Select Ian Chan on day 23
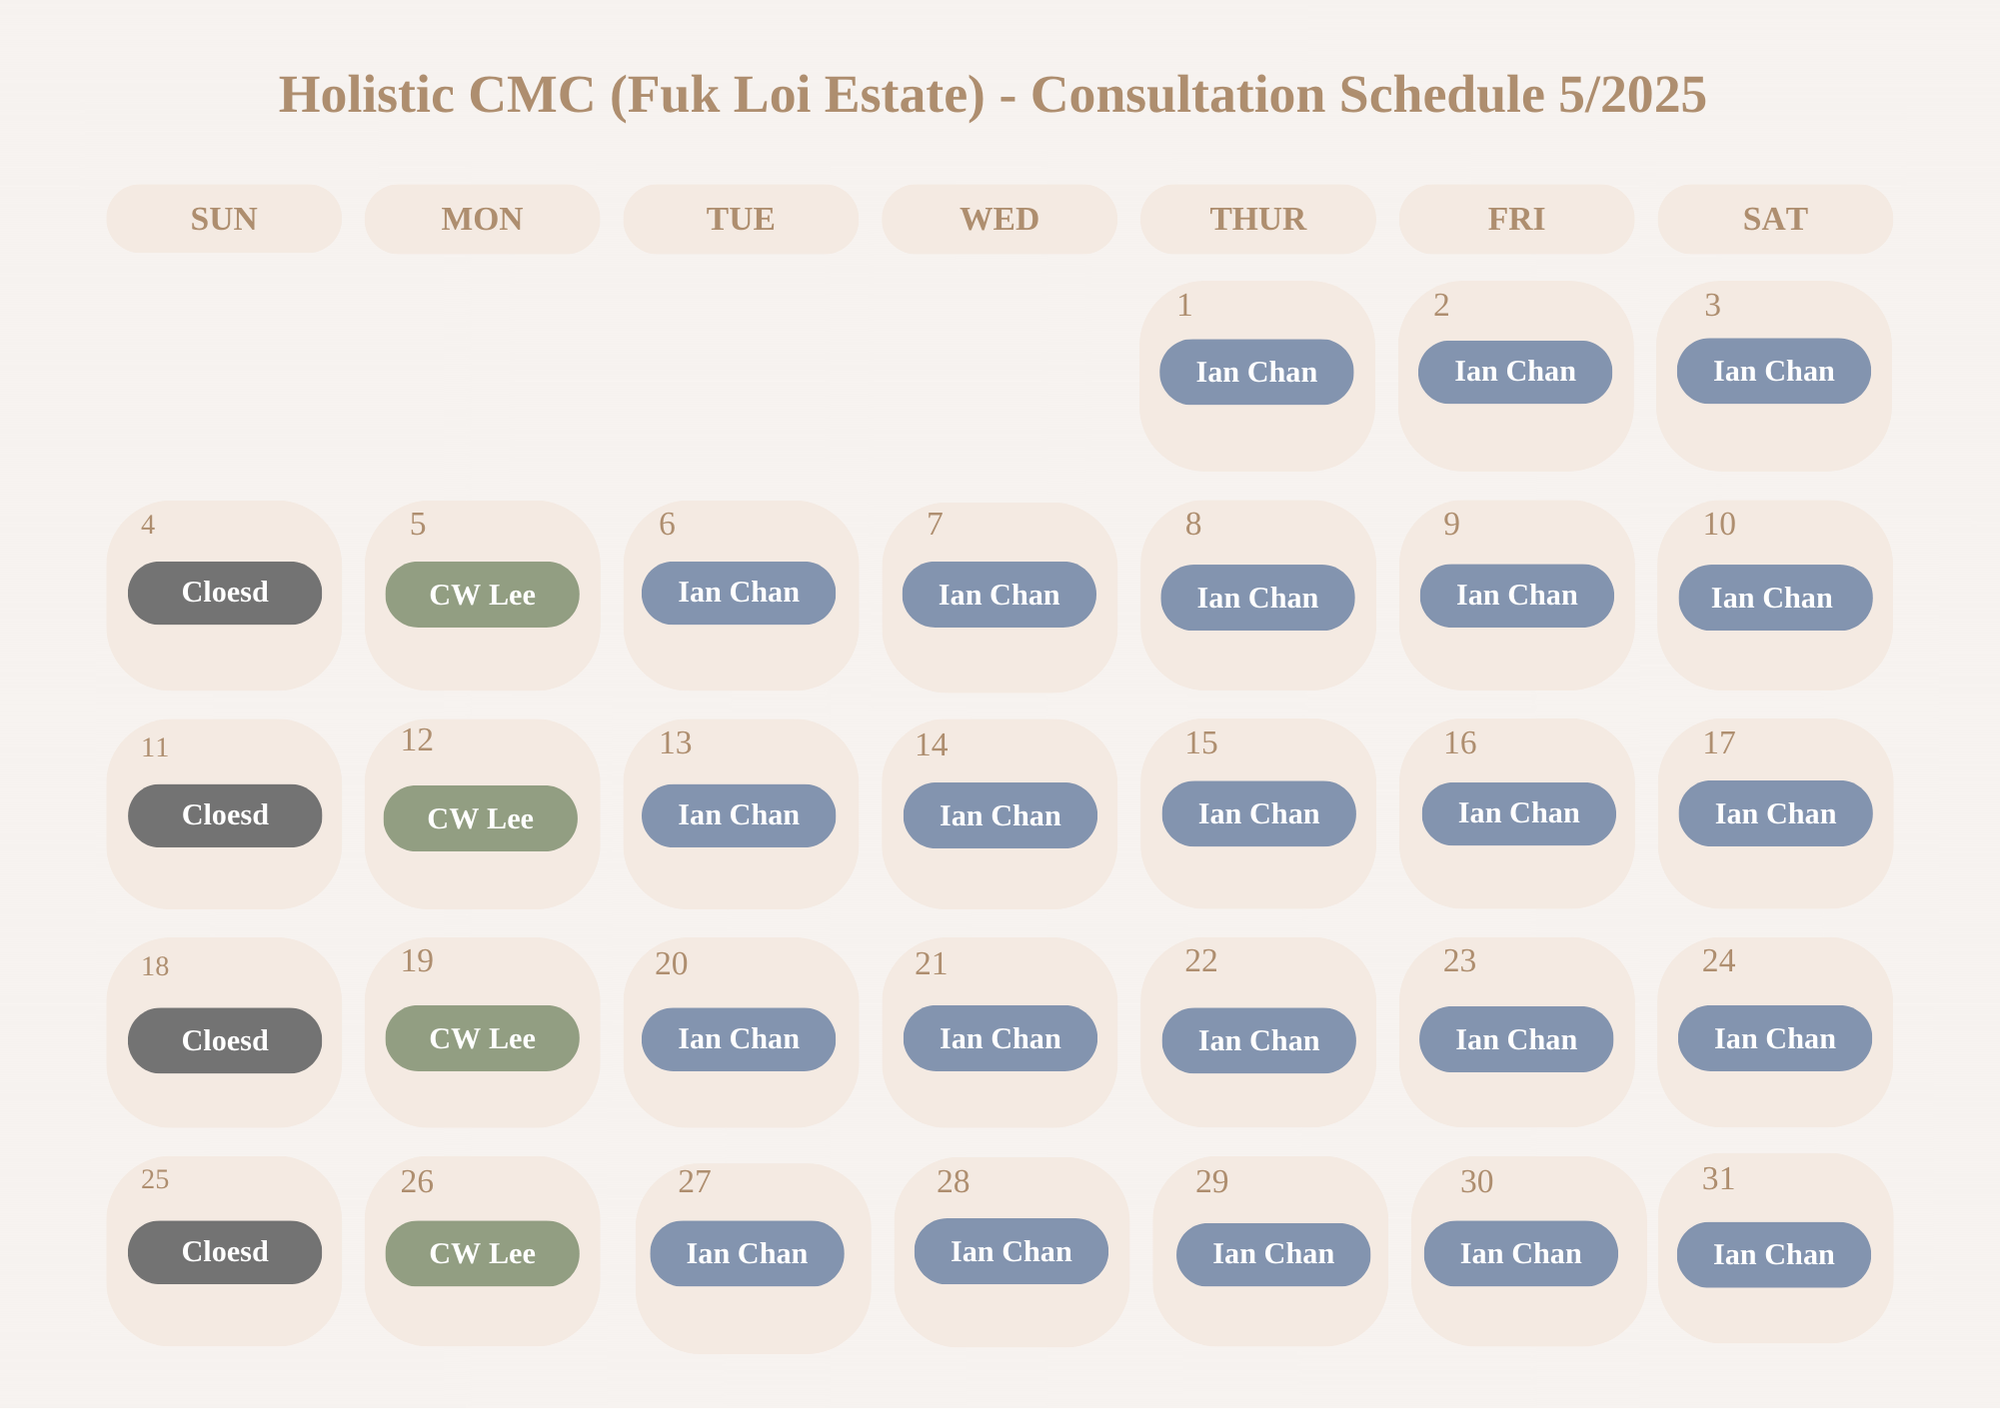 [x=1516, y=1040]
